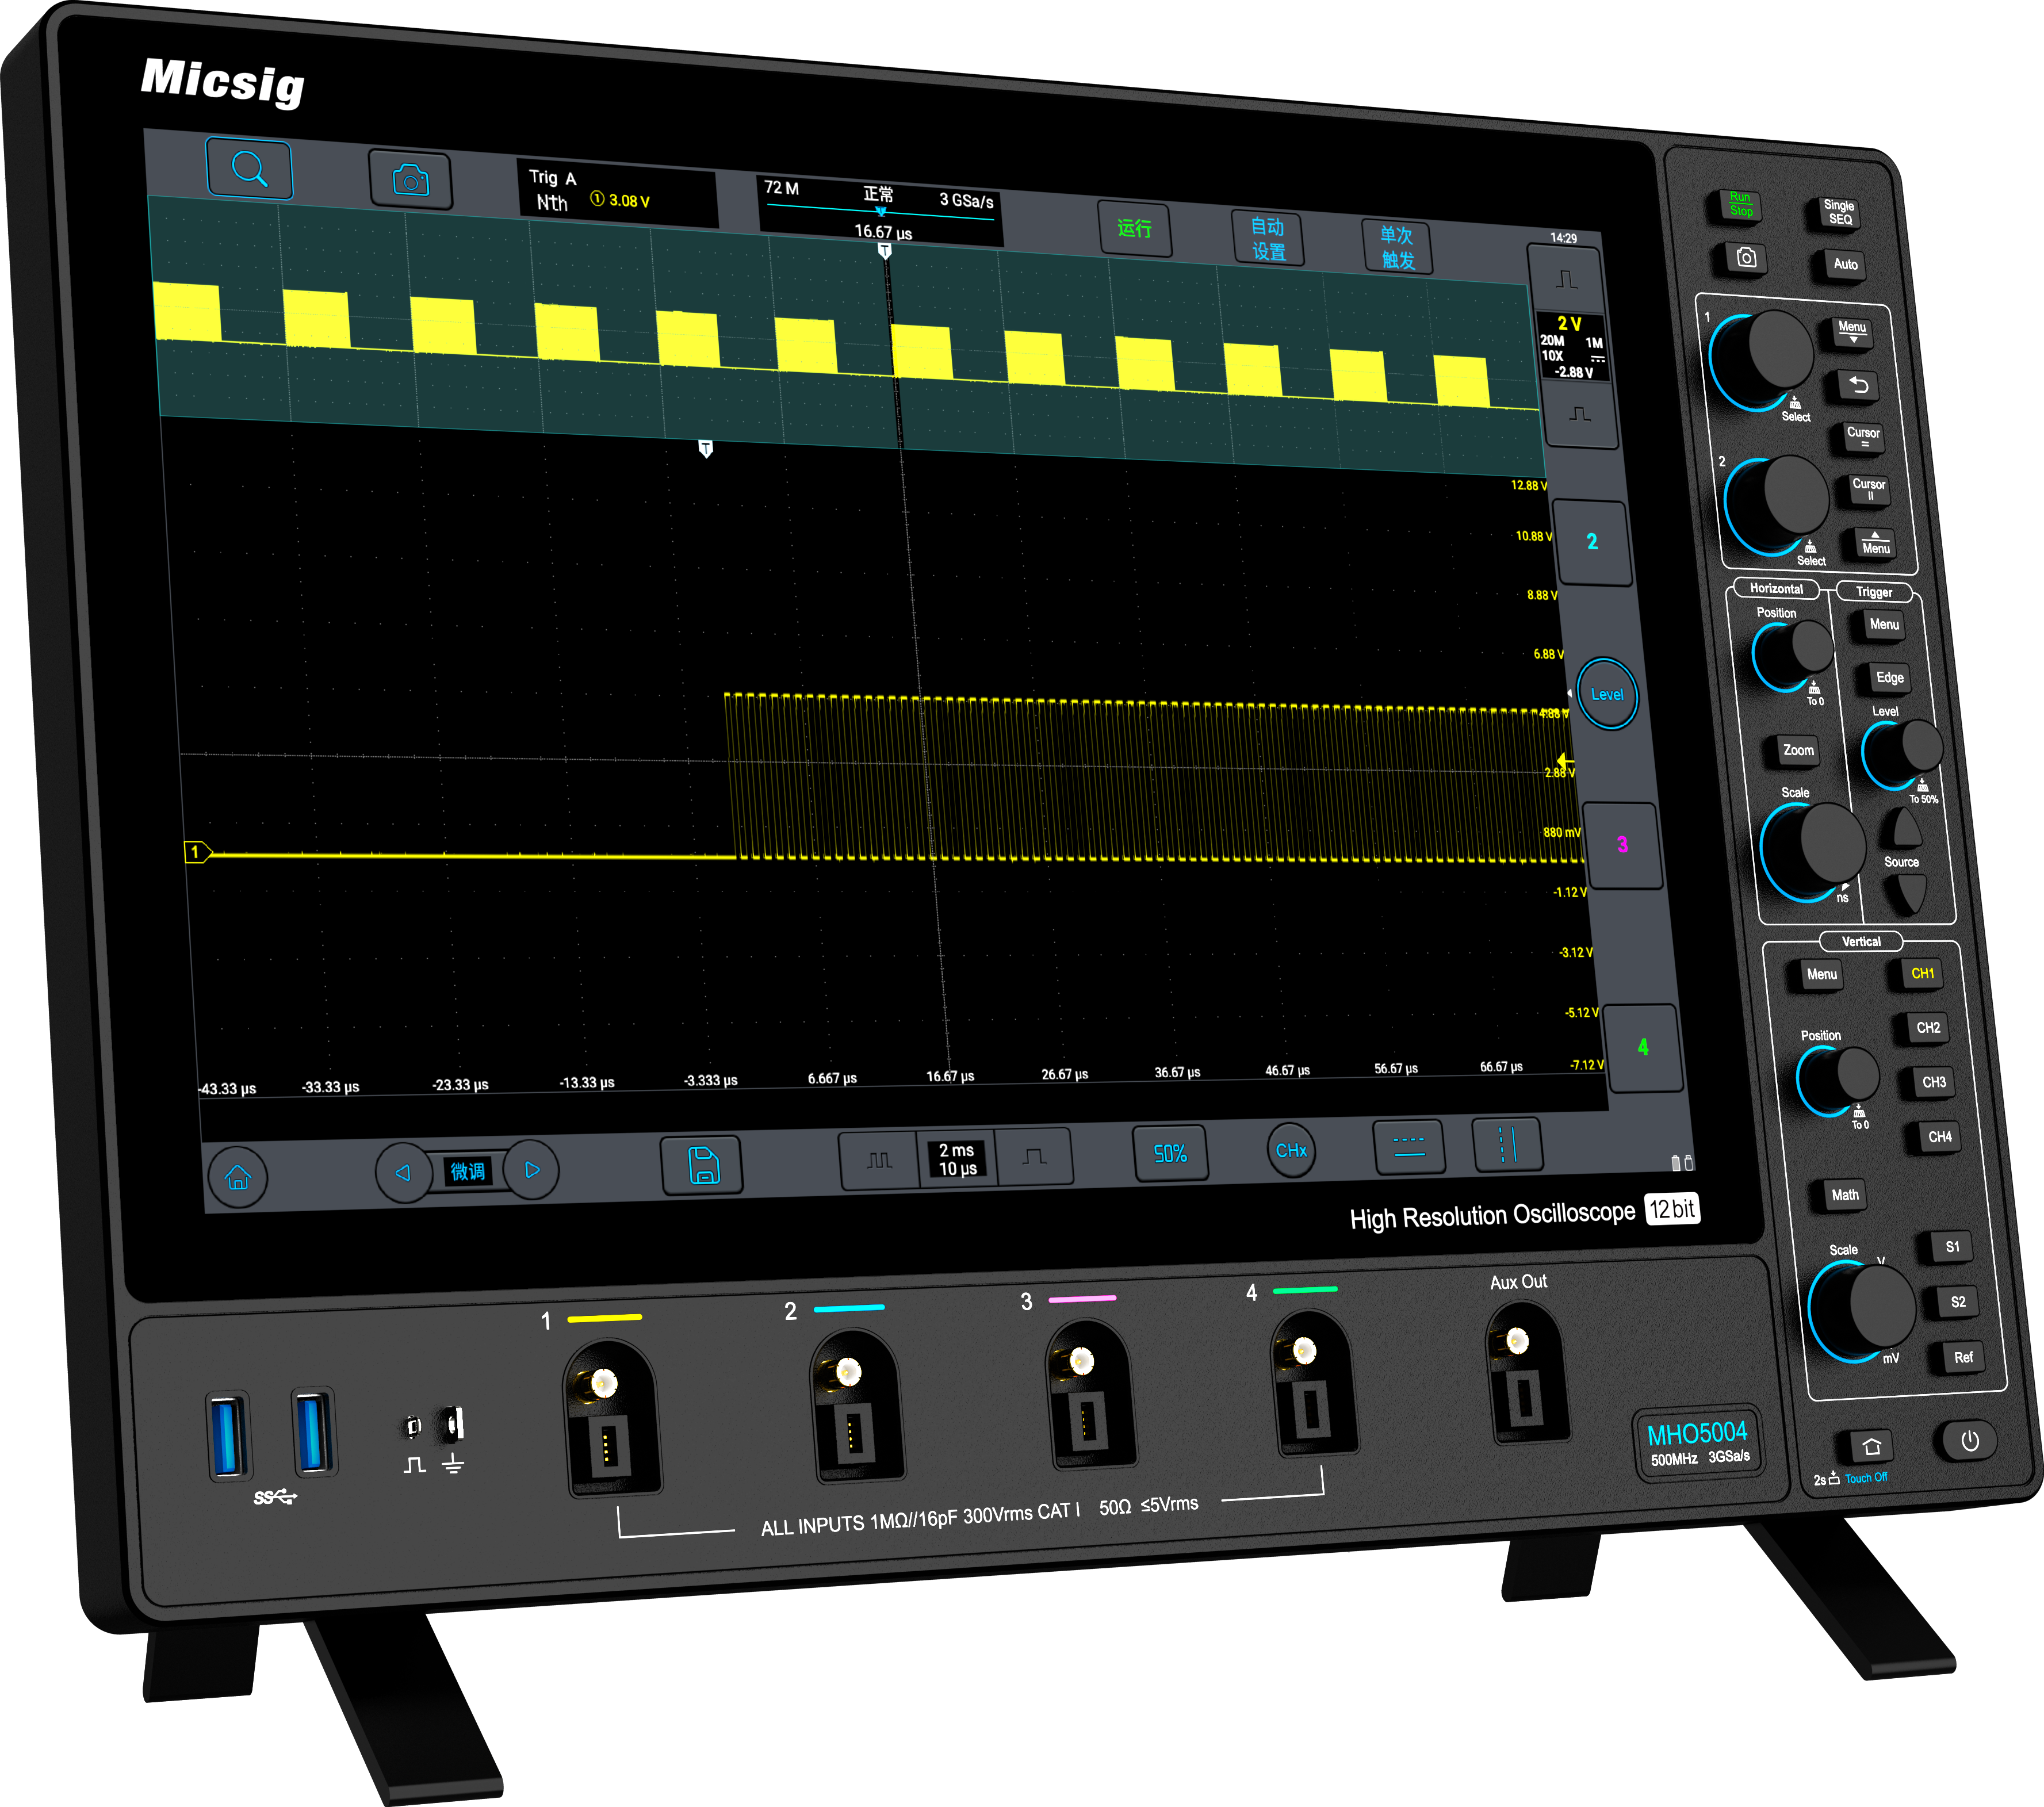This screenshot has height=1807, width=2044.
Task: Tap the round Level control on screen
Action: point(1607,694)
